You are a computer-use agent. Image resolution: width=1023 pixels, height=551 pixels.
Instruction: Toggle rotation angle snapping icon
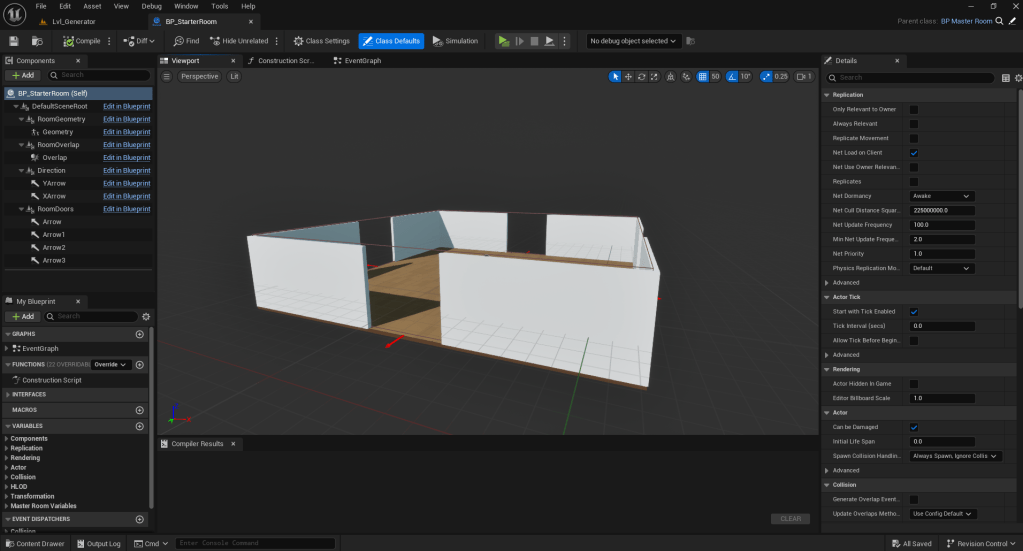[x=731, y=76]
